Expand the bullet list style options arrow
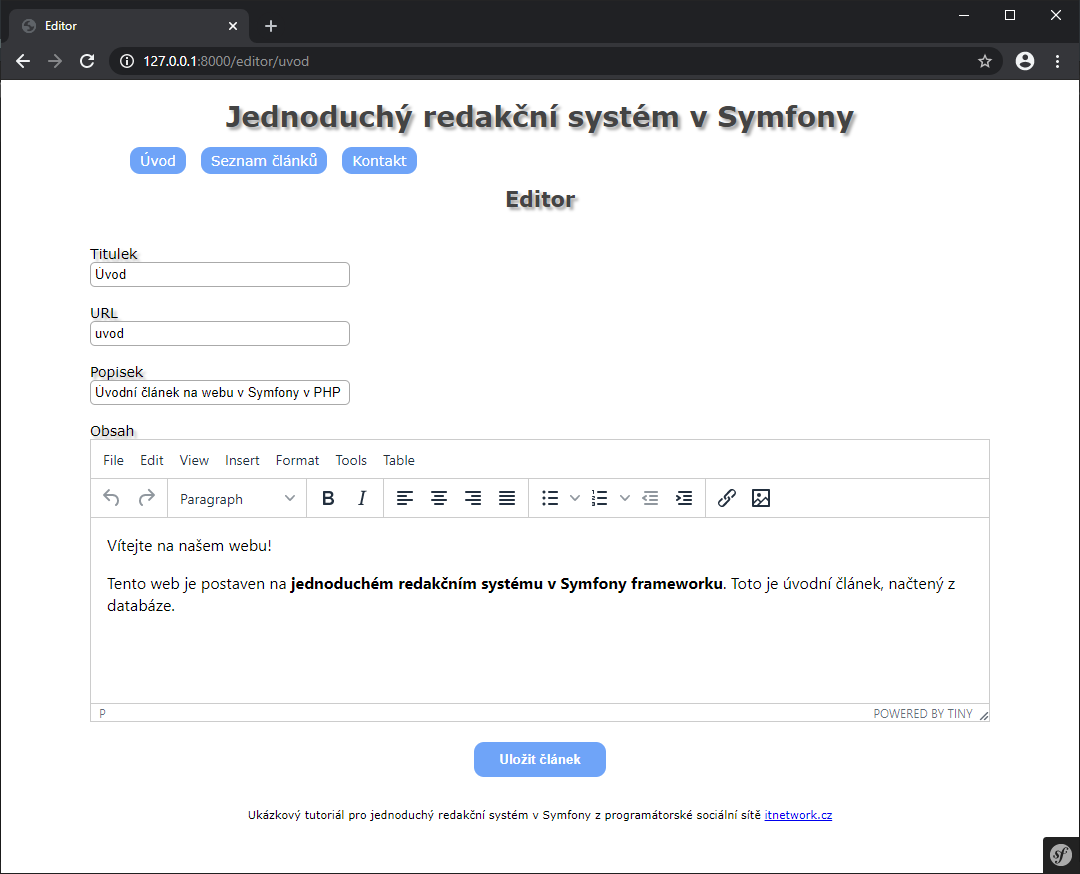 point(574,498)
